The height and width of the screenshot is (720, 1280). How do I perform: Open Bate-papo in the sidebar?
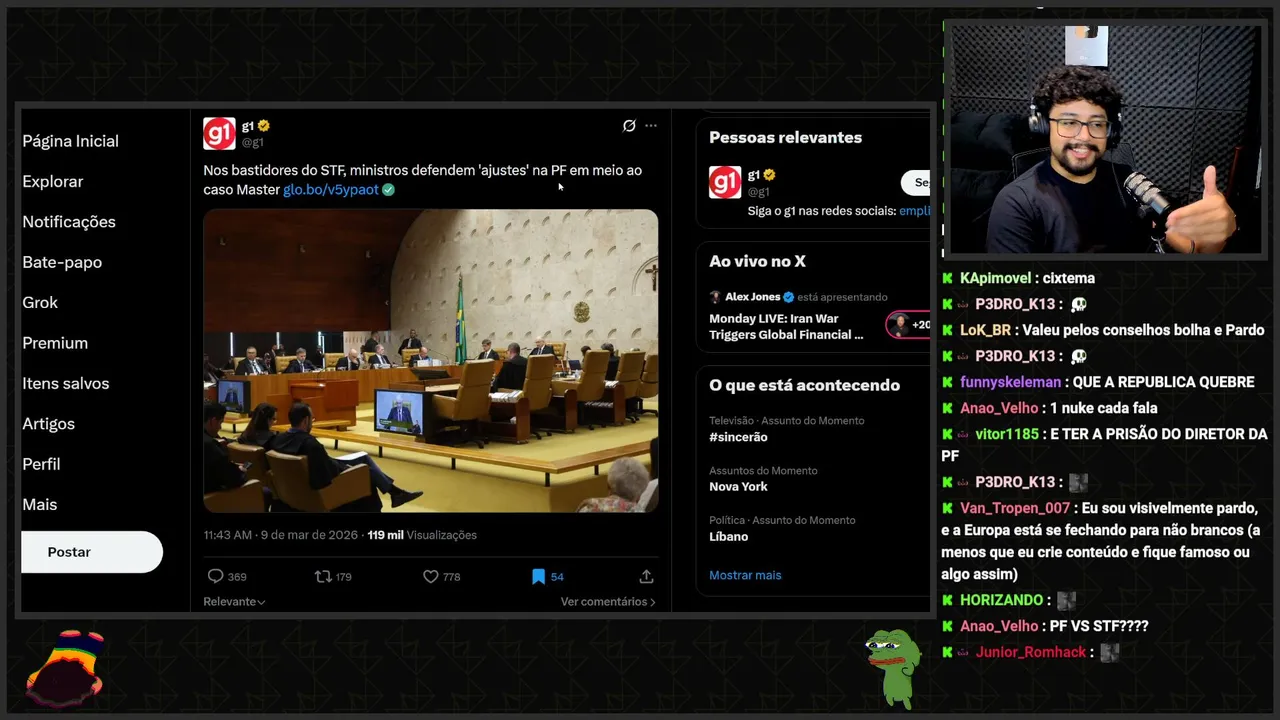coord(62,262)
